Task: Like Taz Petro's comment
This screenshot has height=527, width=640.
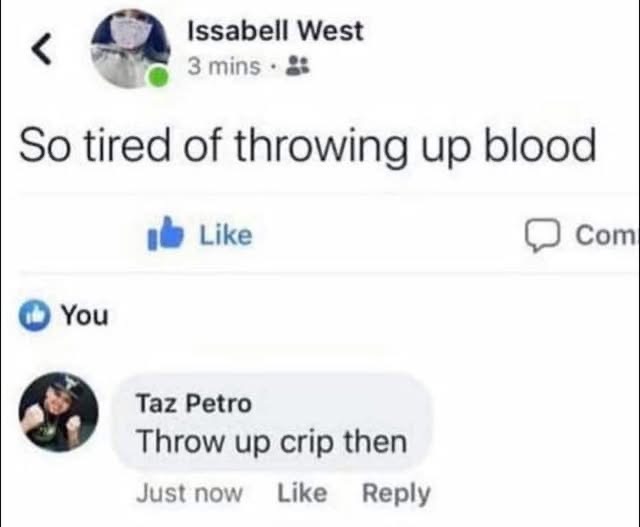Action: pos(302,493)
